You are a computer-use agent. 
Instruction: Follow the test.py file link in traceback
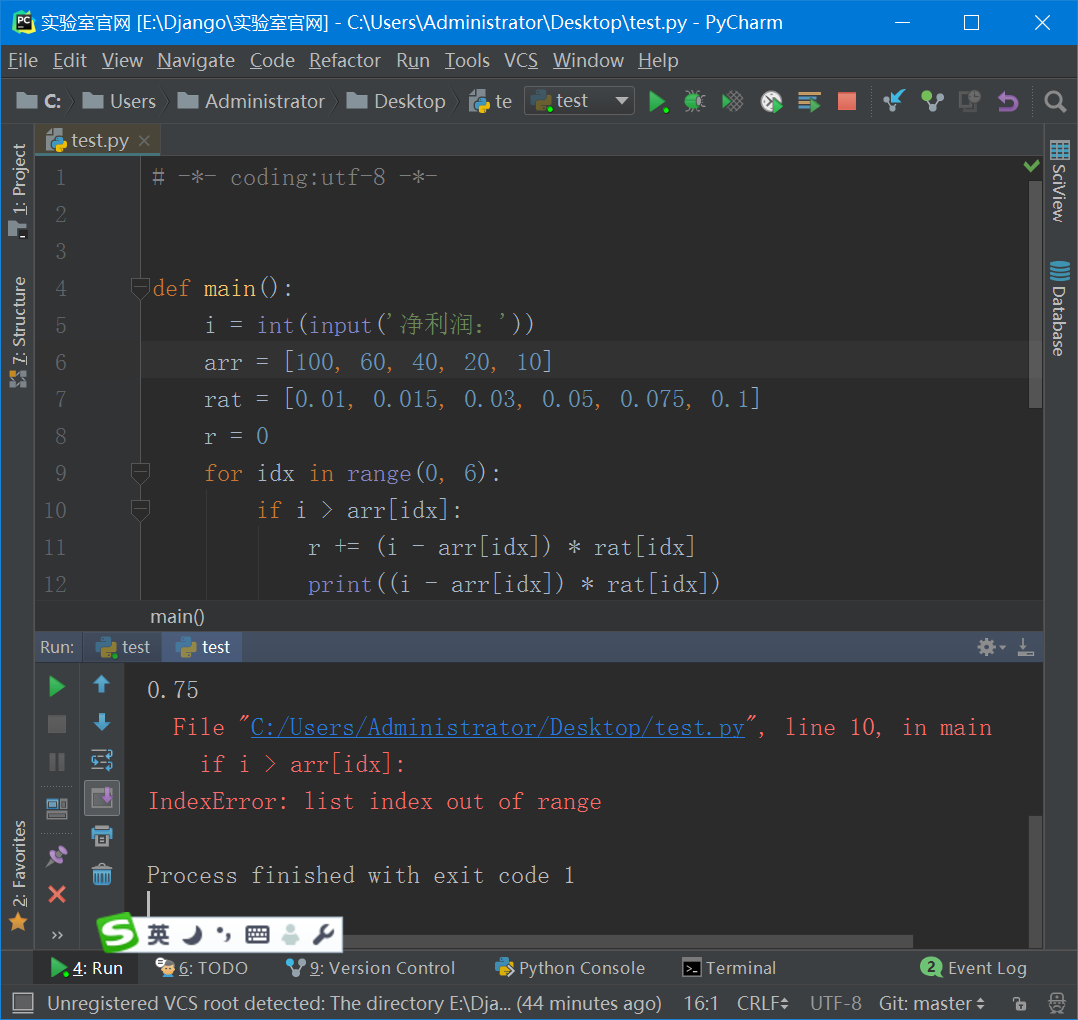(x=497, y=727)
